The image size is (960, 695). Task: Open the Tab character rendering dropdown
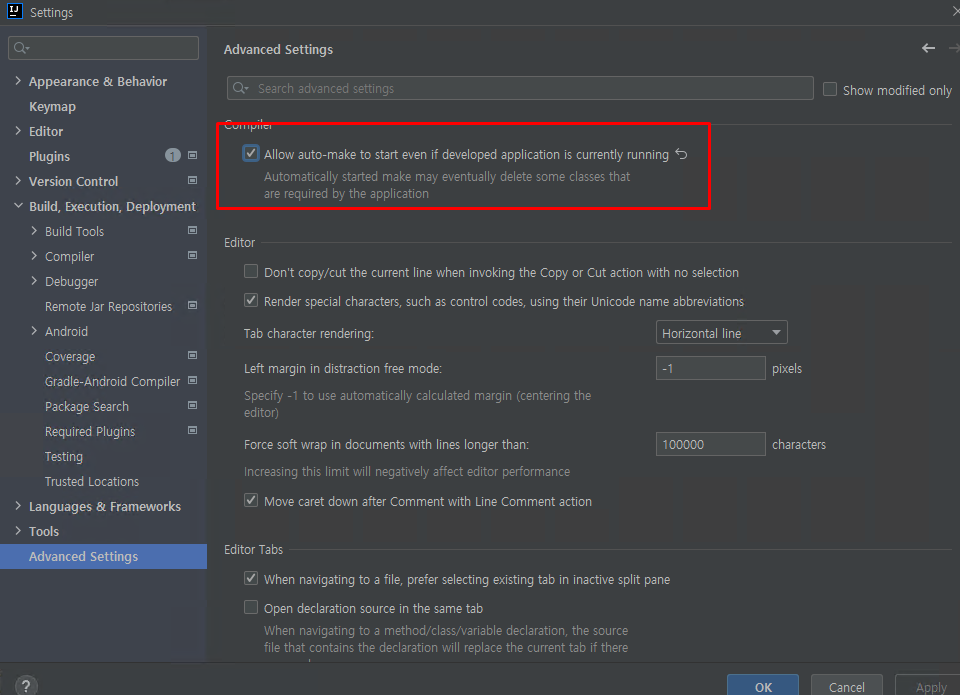pos(721,331)
